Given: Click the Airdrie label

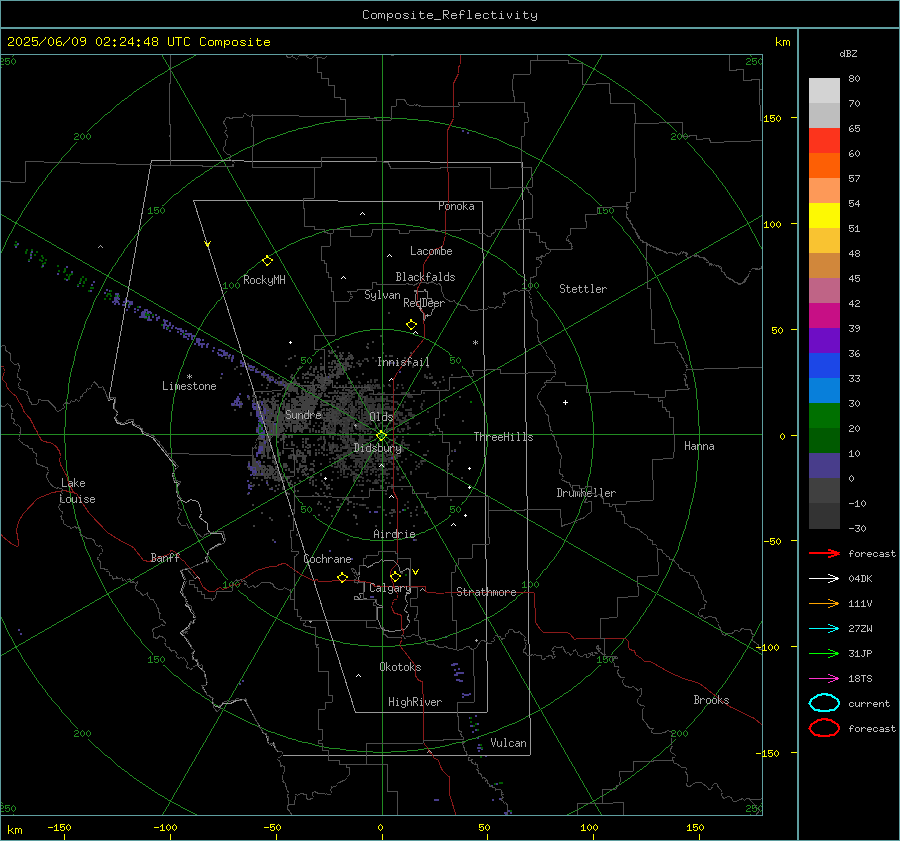Looking at the screenshot, I should (x=394, y=534).
